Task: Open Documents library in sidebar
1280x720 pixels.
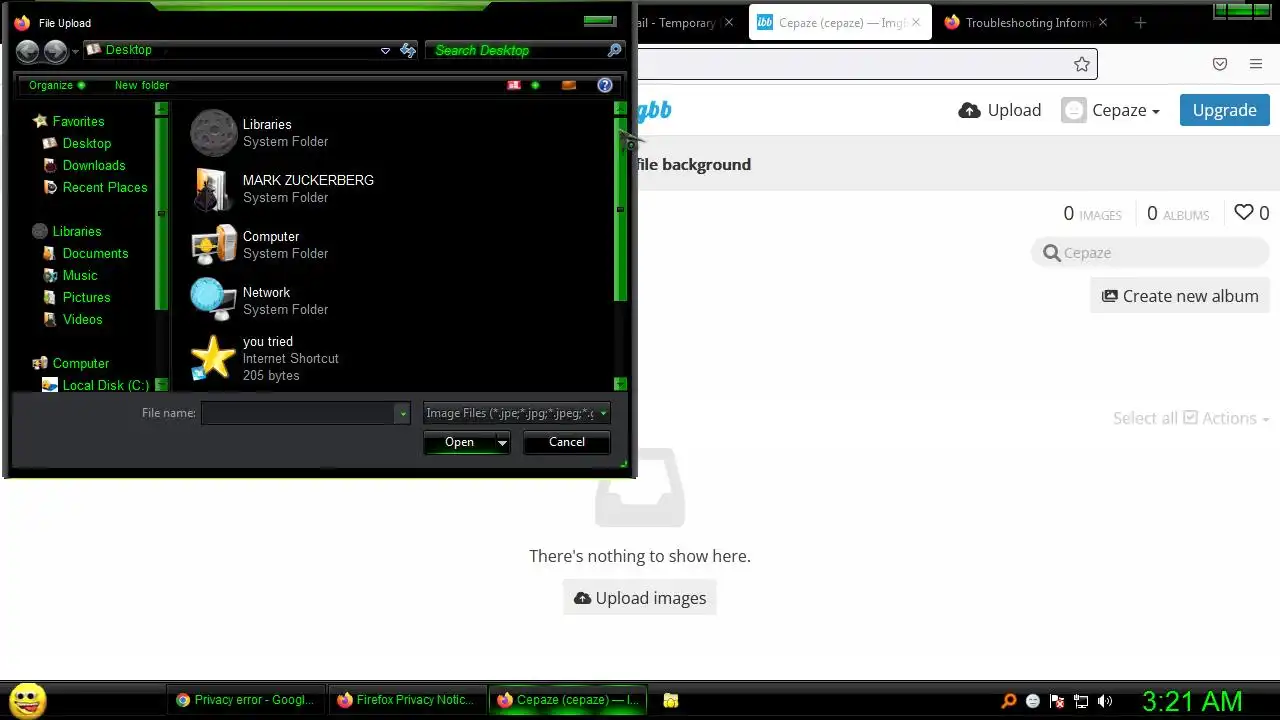Action: 95,253
